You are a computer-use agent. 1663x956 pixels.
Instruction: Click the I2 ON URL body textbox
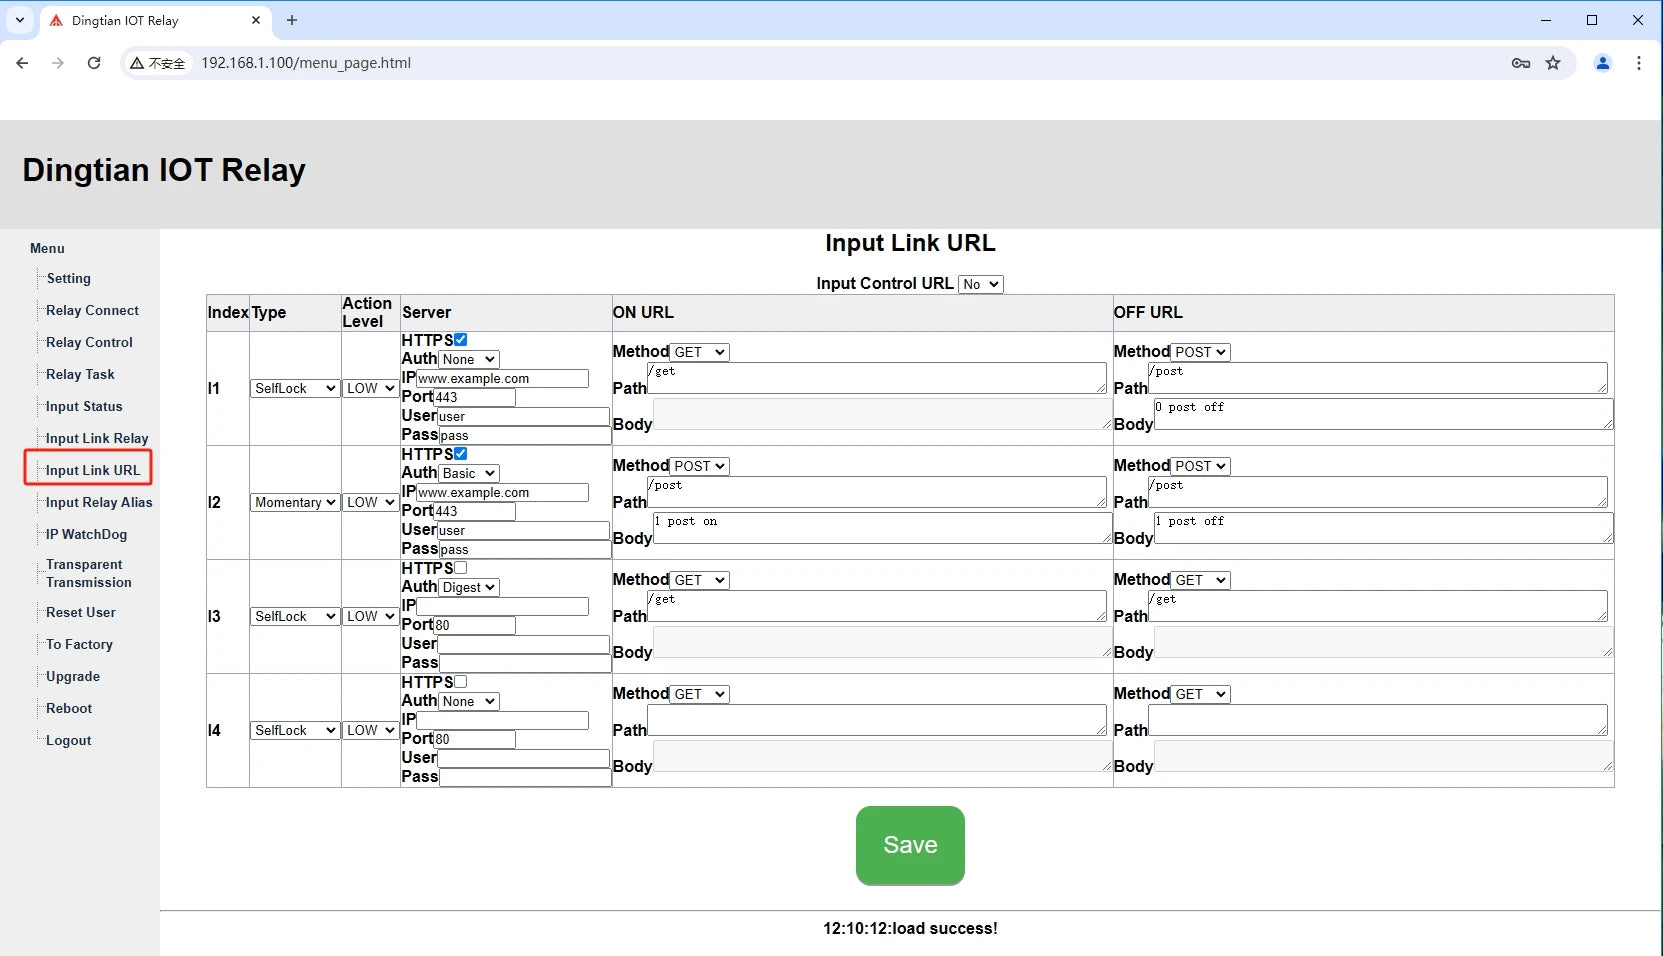coord(881,528)
